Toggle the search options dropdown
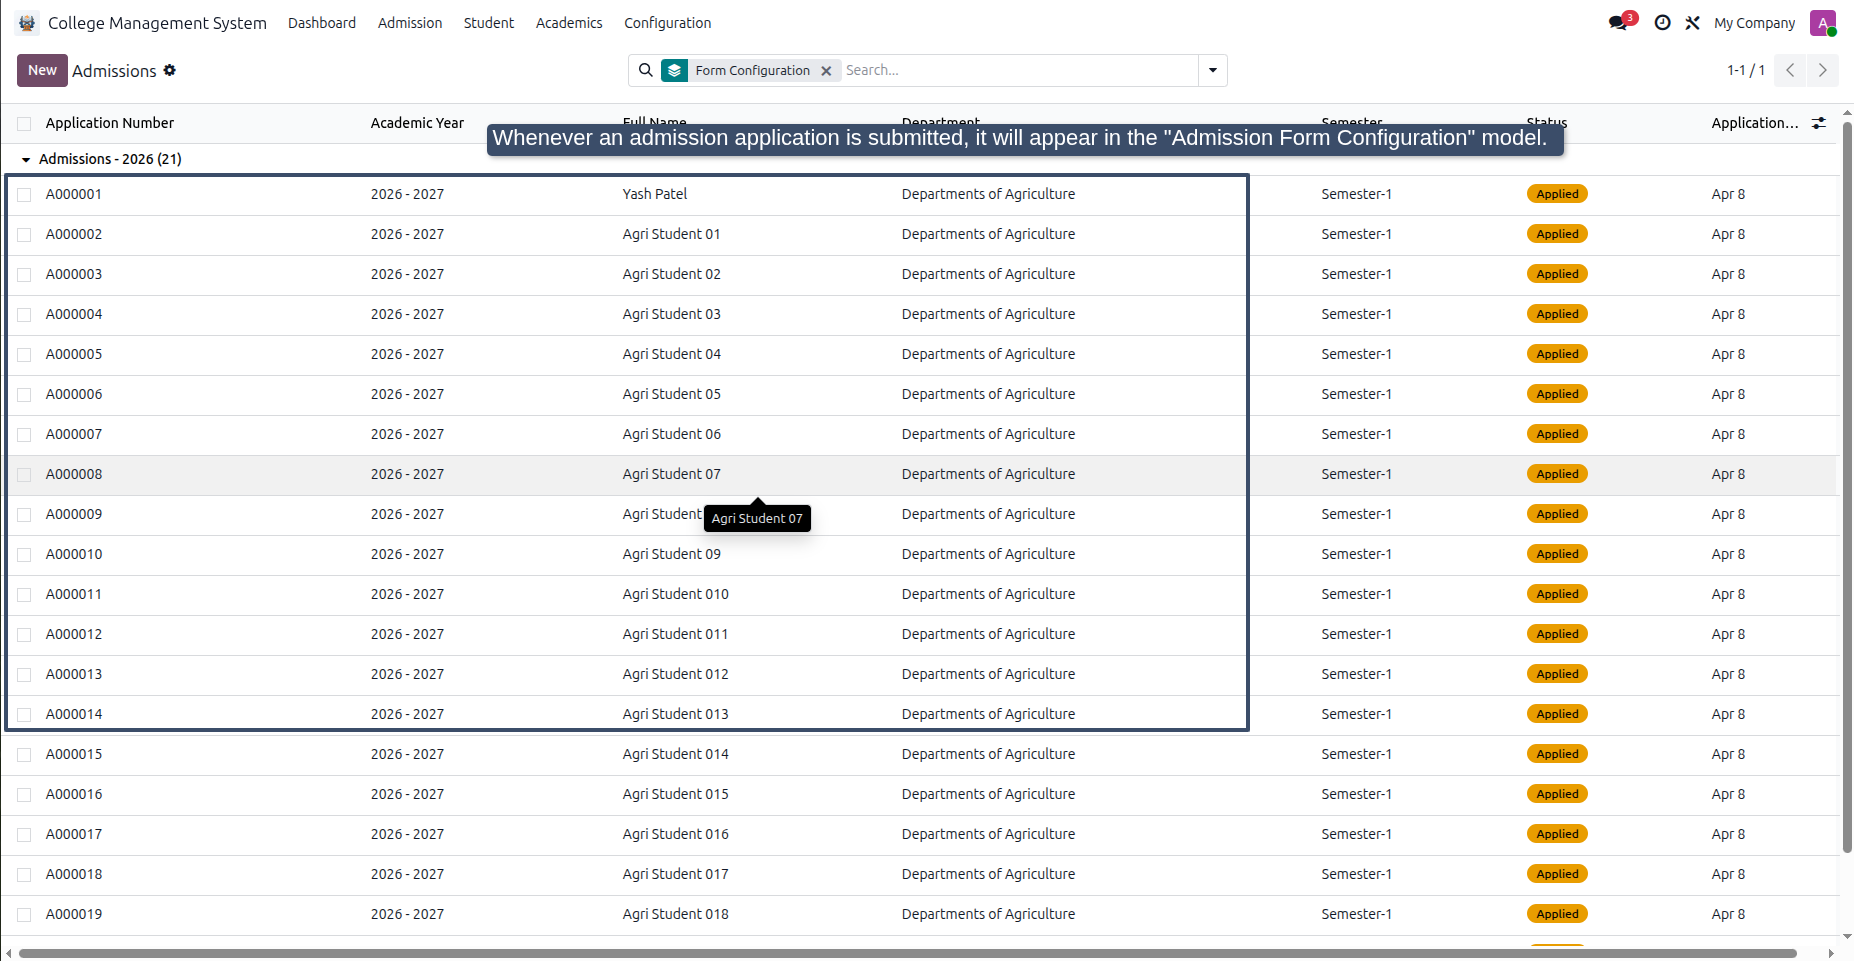This screenshot has height=961, width=1854. tap(1213, 70)
